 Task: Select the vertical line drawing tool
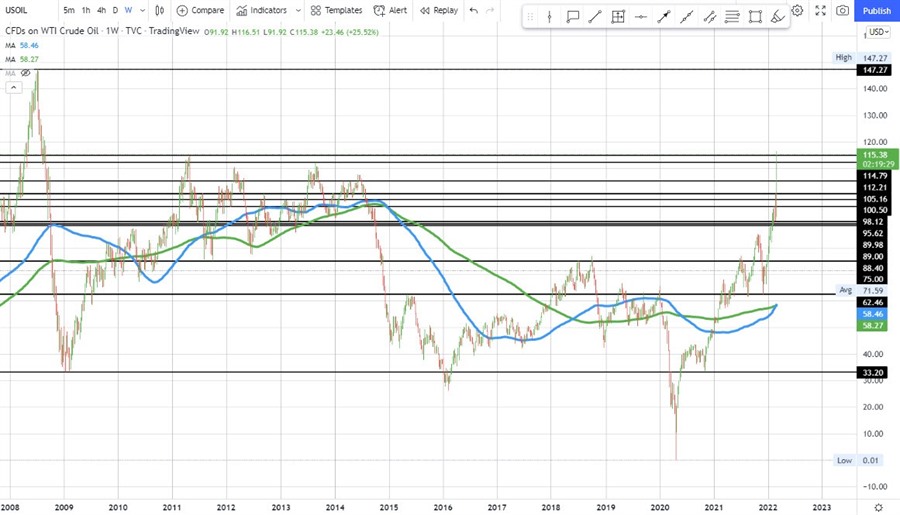pyautogui.click(x=549, y=17)
